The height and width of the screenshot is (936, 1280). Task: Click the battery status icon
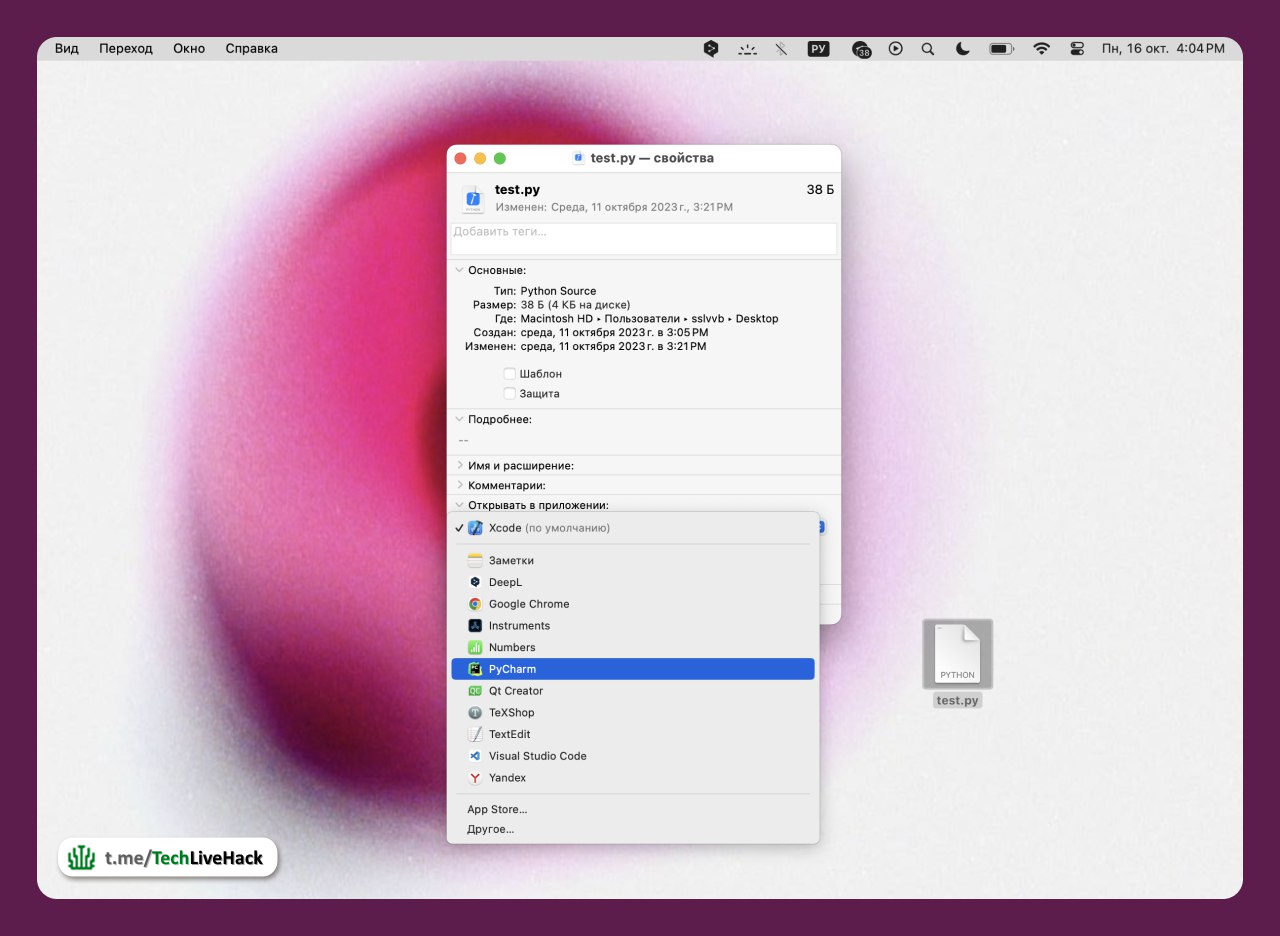(x=1001, y=48)
